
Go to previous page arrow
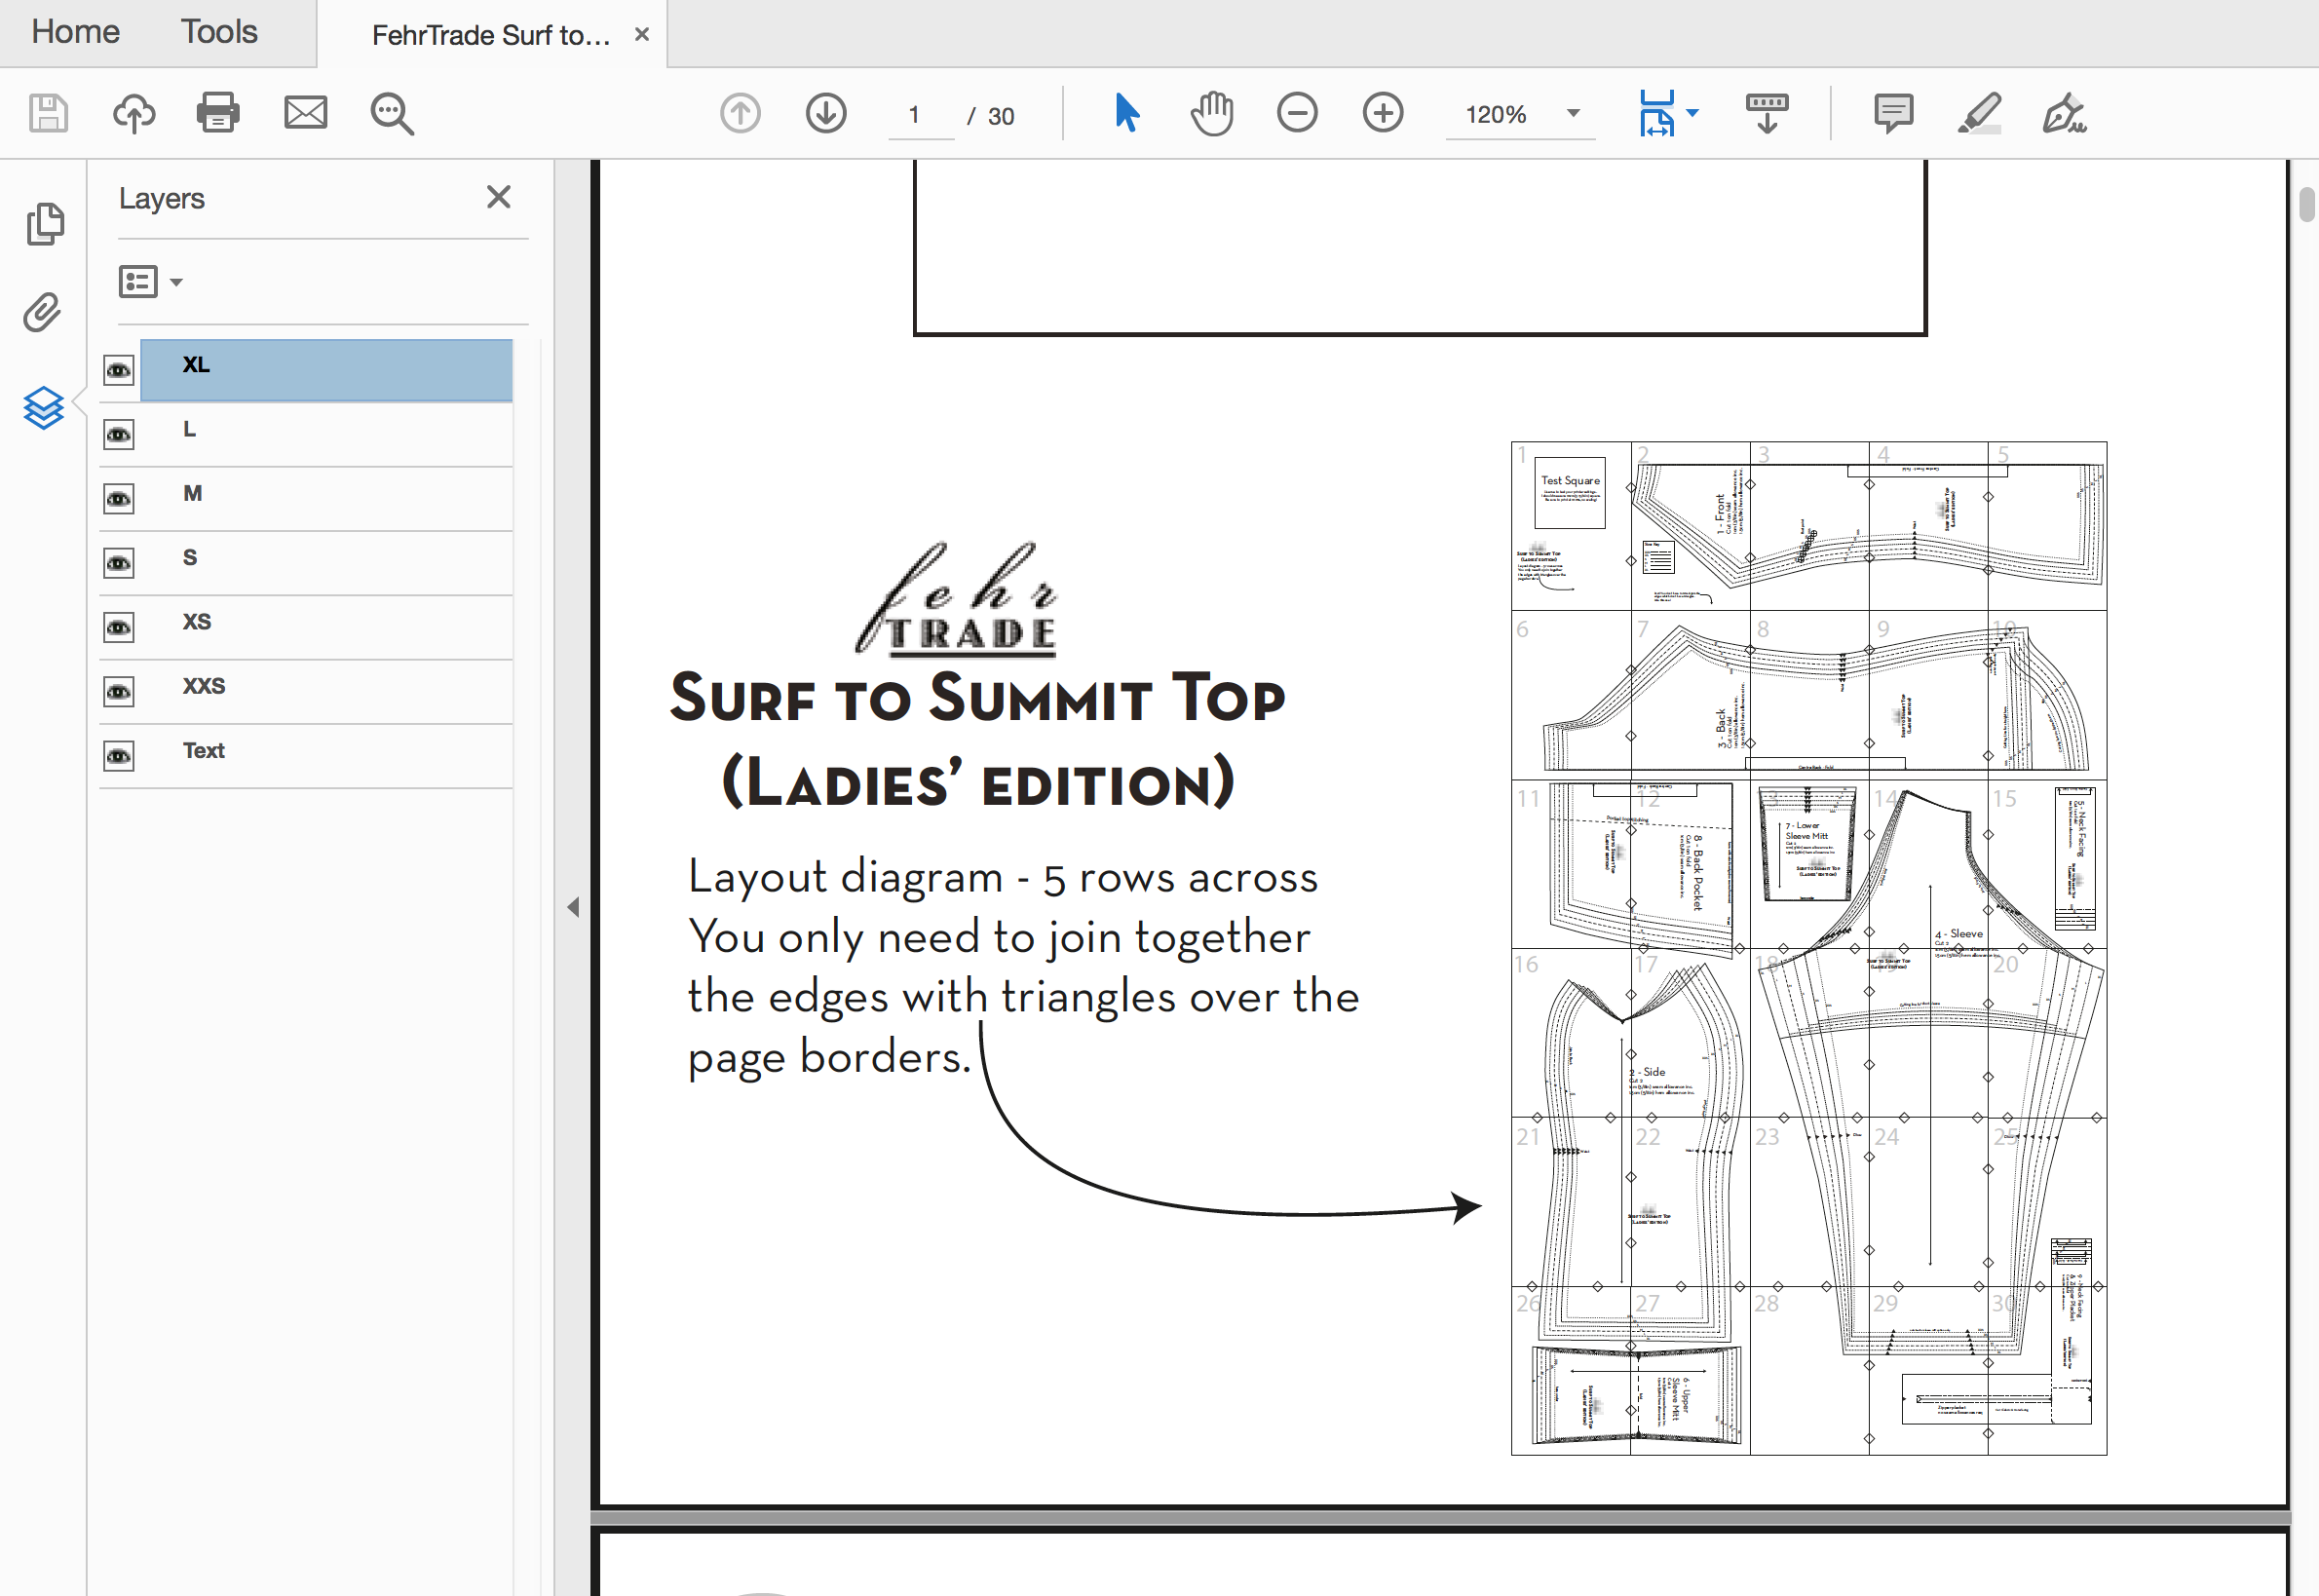click(740, 113)
